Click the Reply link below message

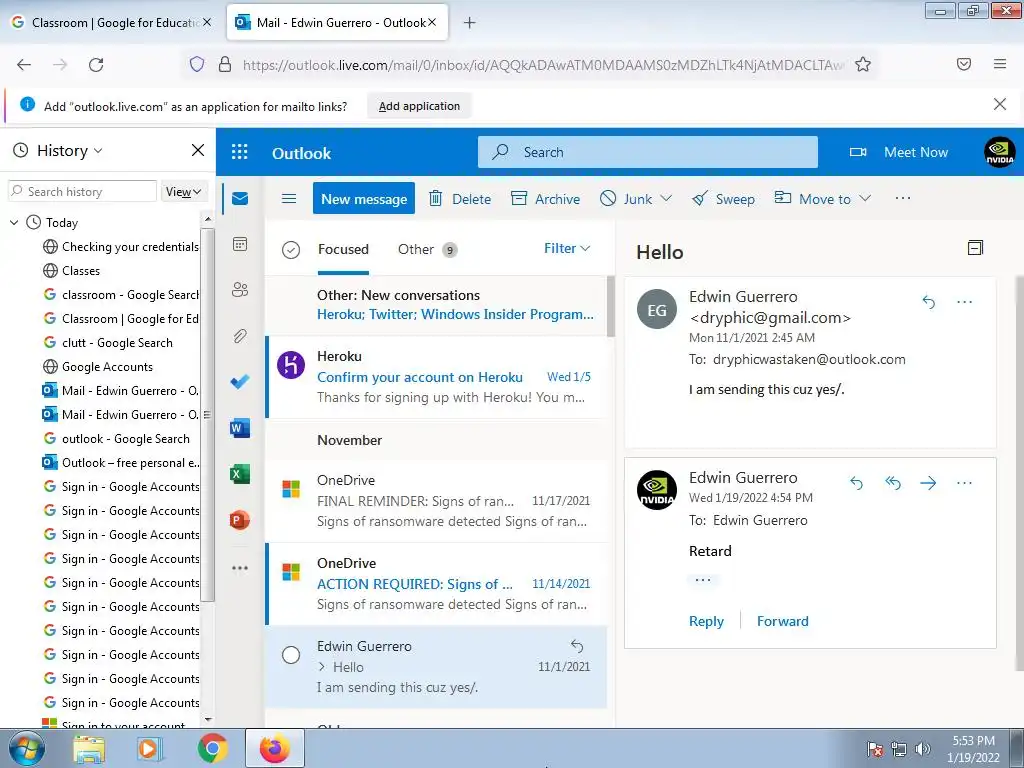coord(706,621)
